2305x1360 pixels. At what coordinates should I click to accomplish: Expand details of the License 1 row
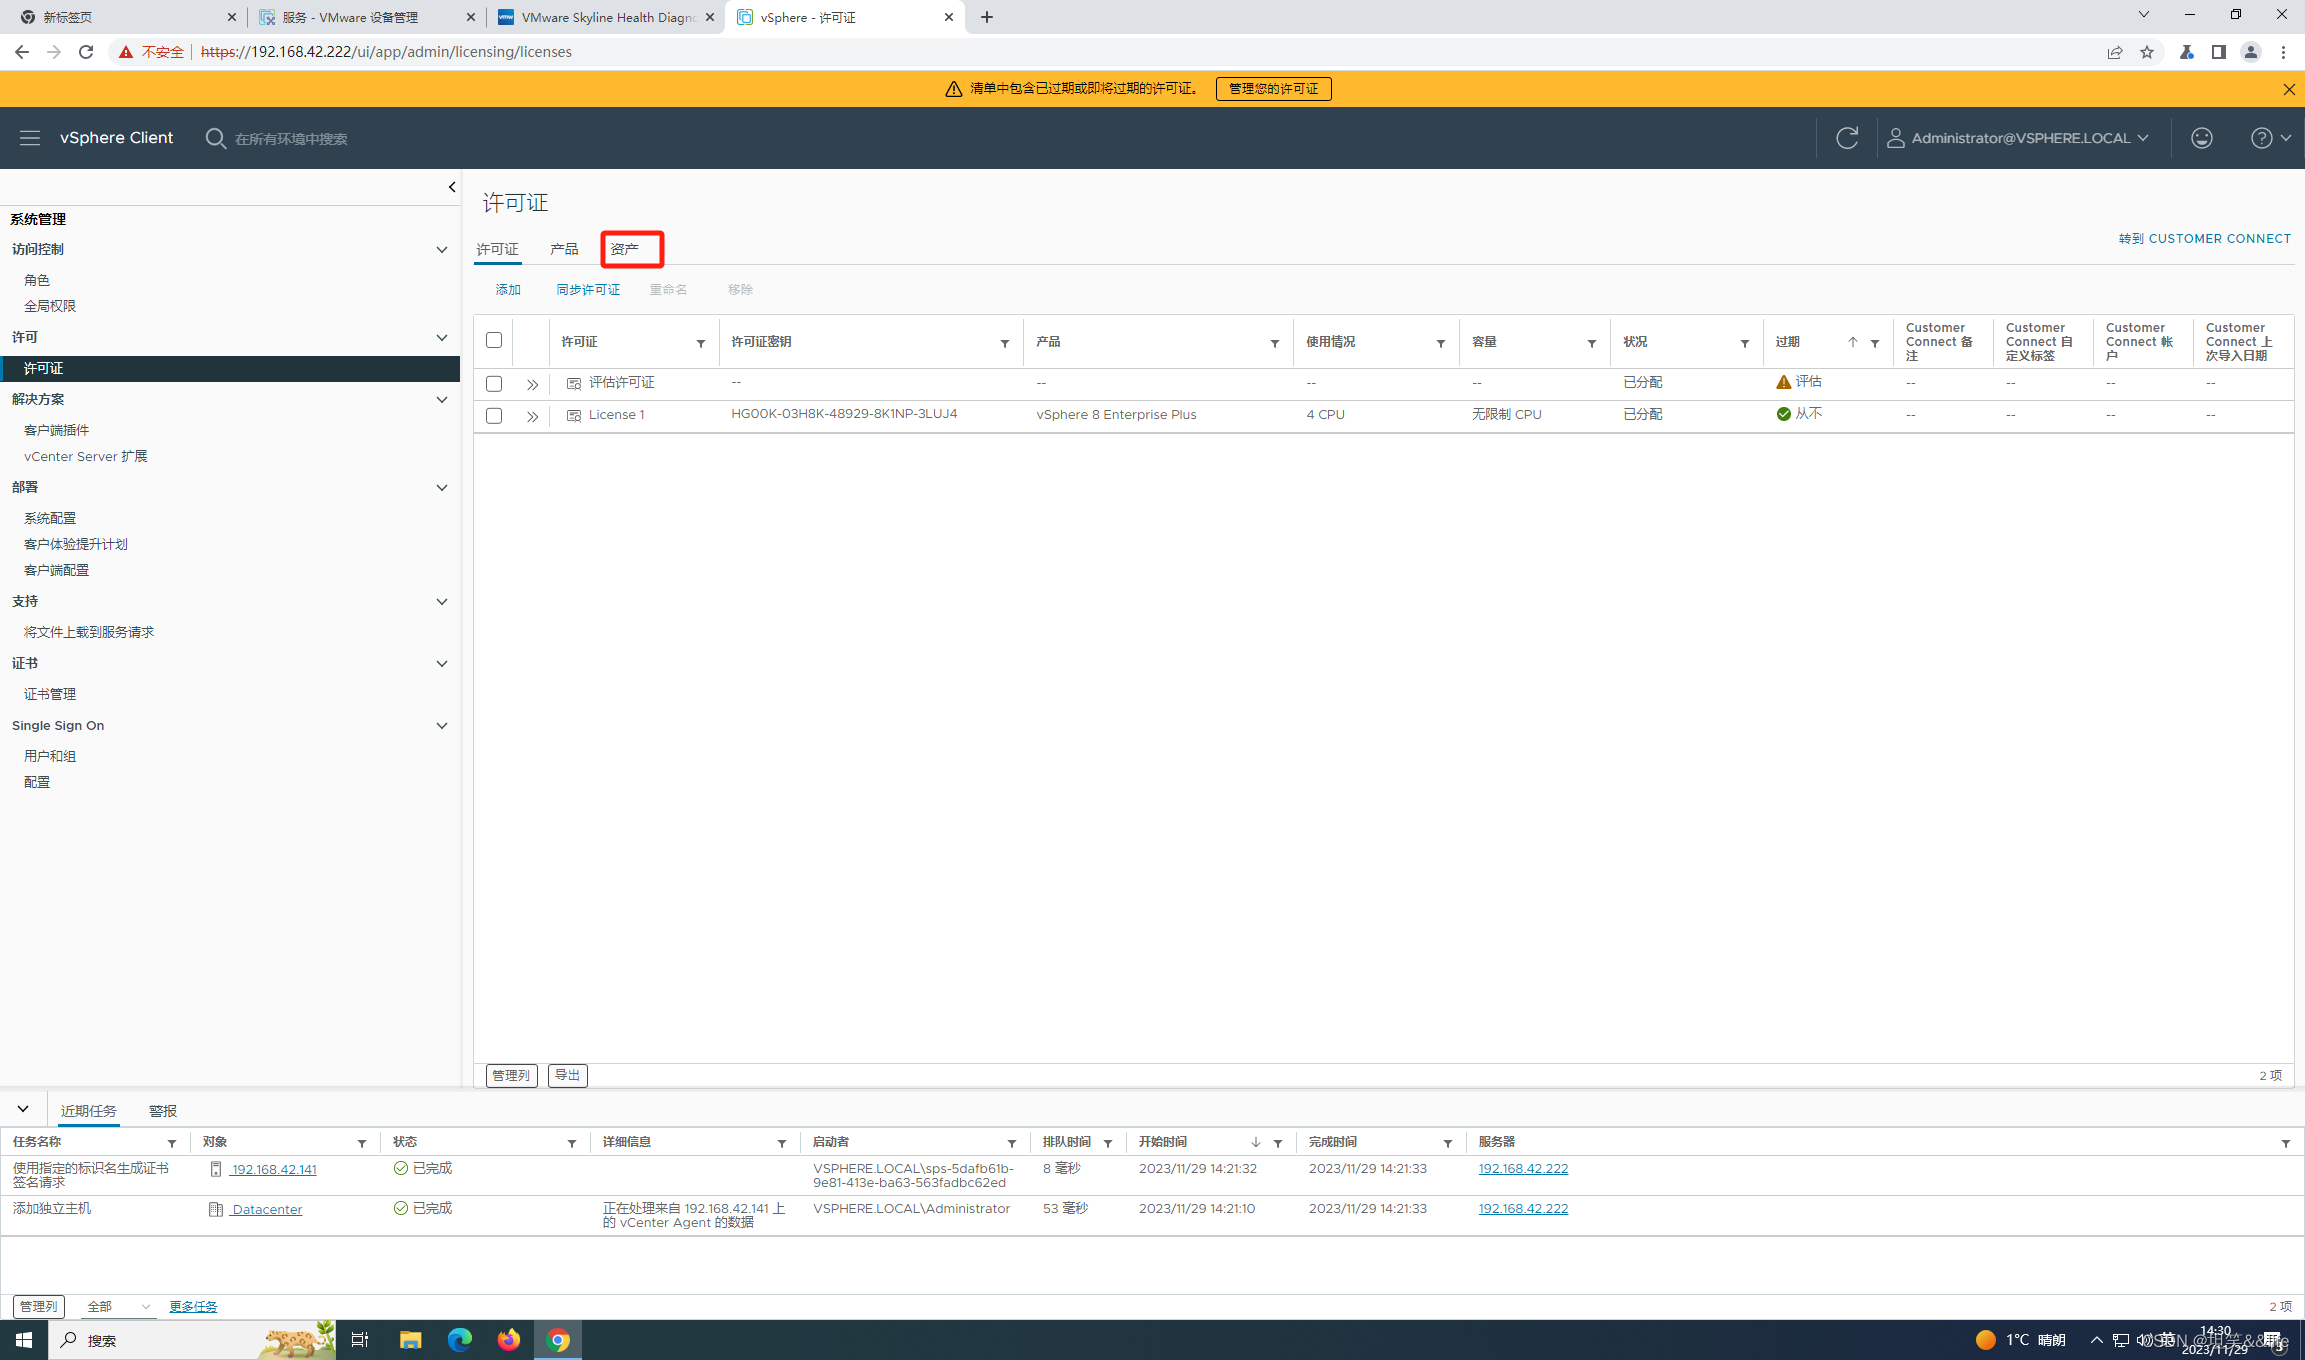coord(532,416)
